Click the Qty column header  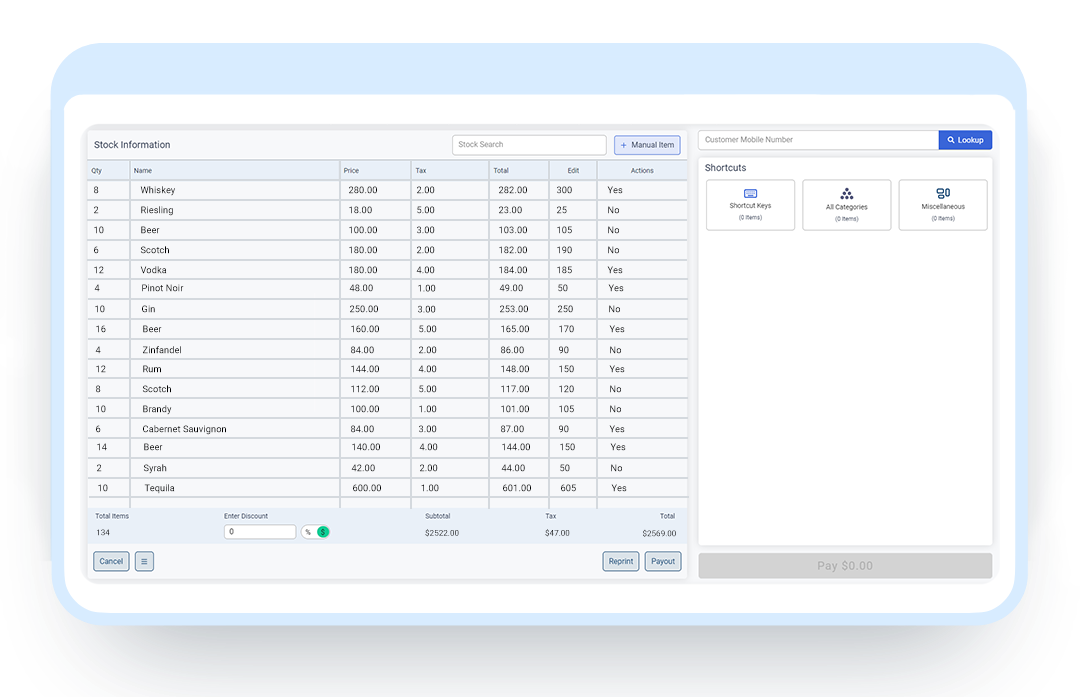[x=96, y=171]
